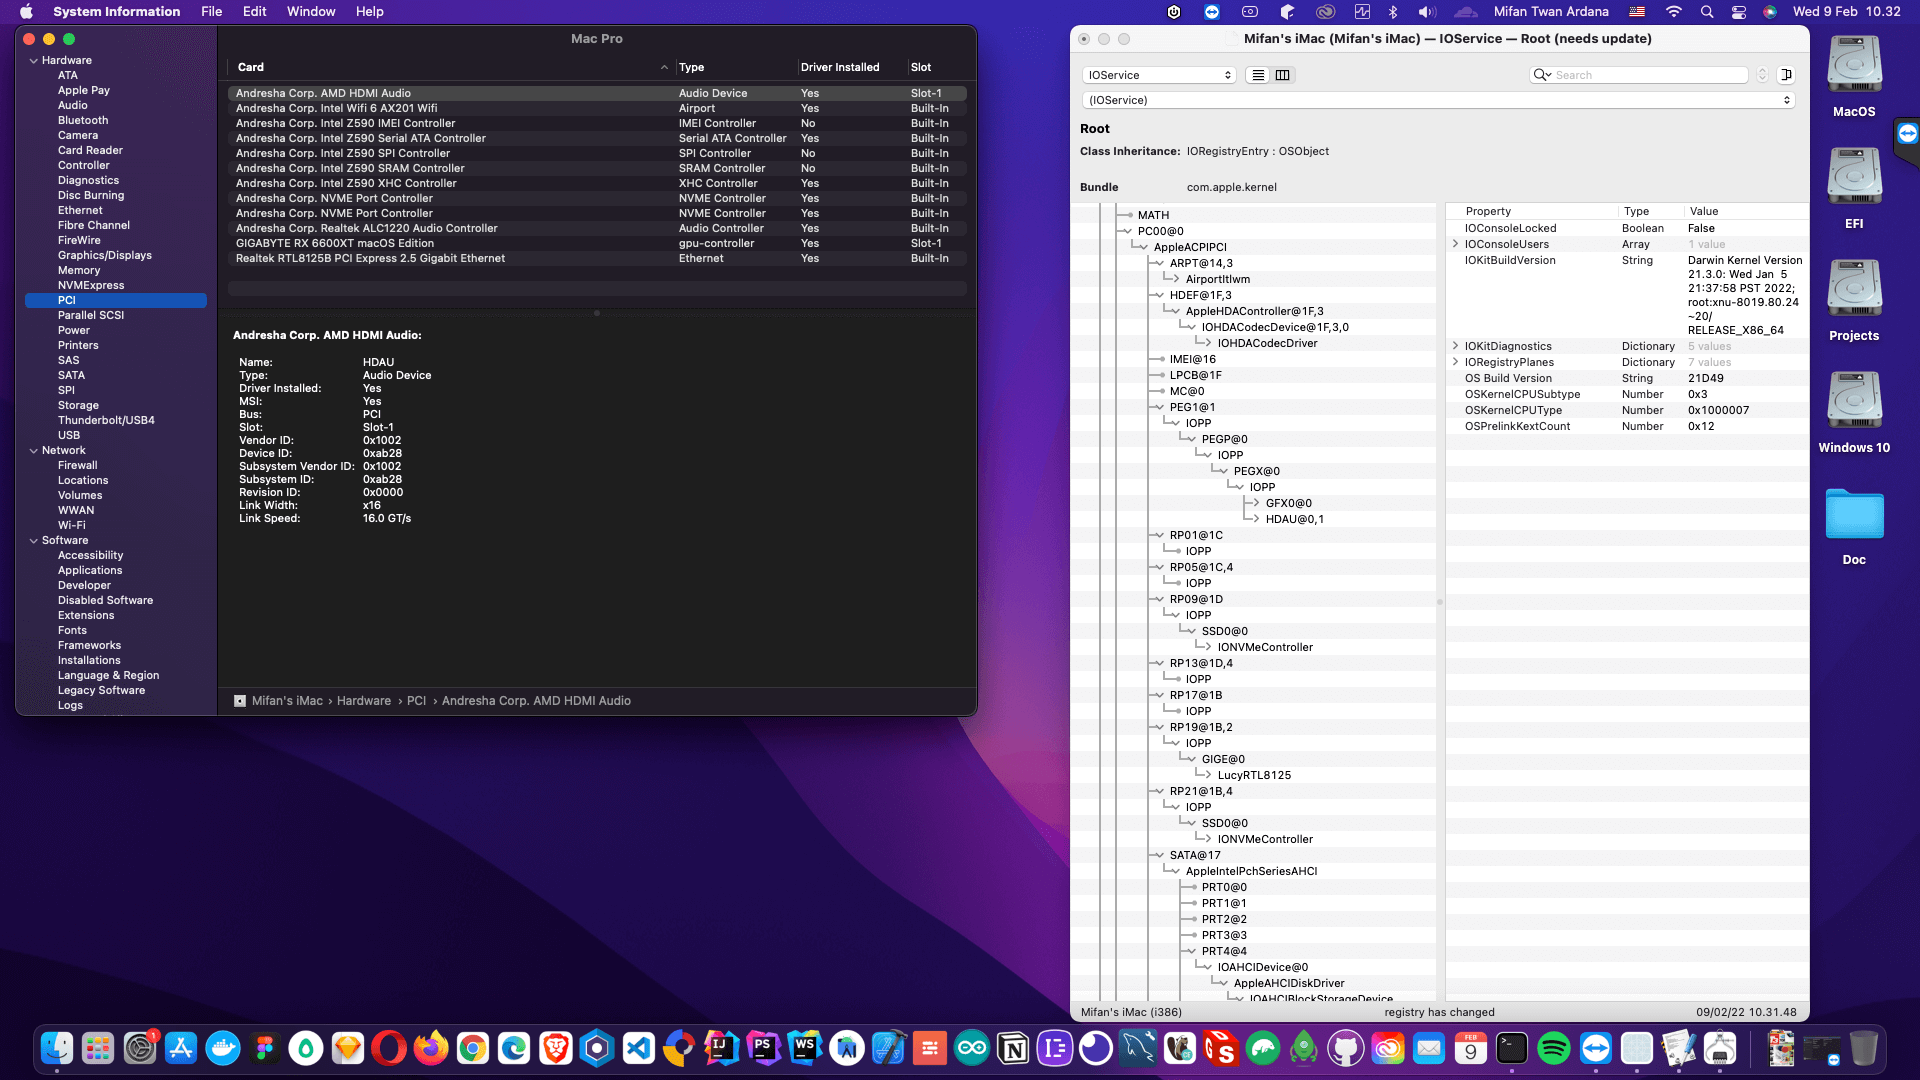The height and width of the screenshot is (1080, 1920).
Task: Launch IntelliJ IDEA from the dock
Action: tap(721, 1048)
